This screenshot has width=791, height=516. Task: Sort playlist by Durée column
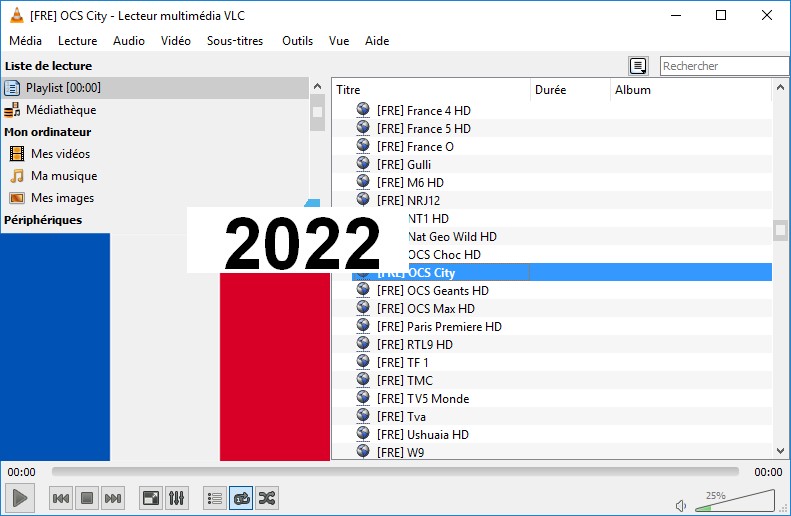[x=570, y=90]
